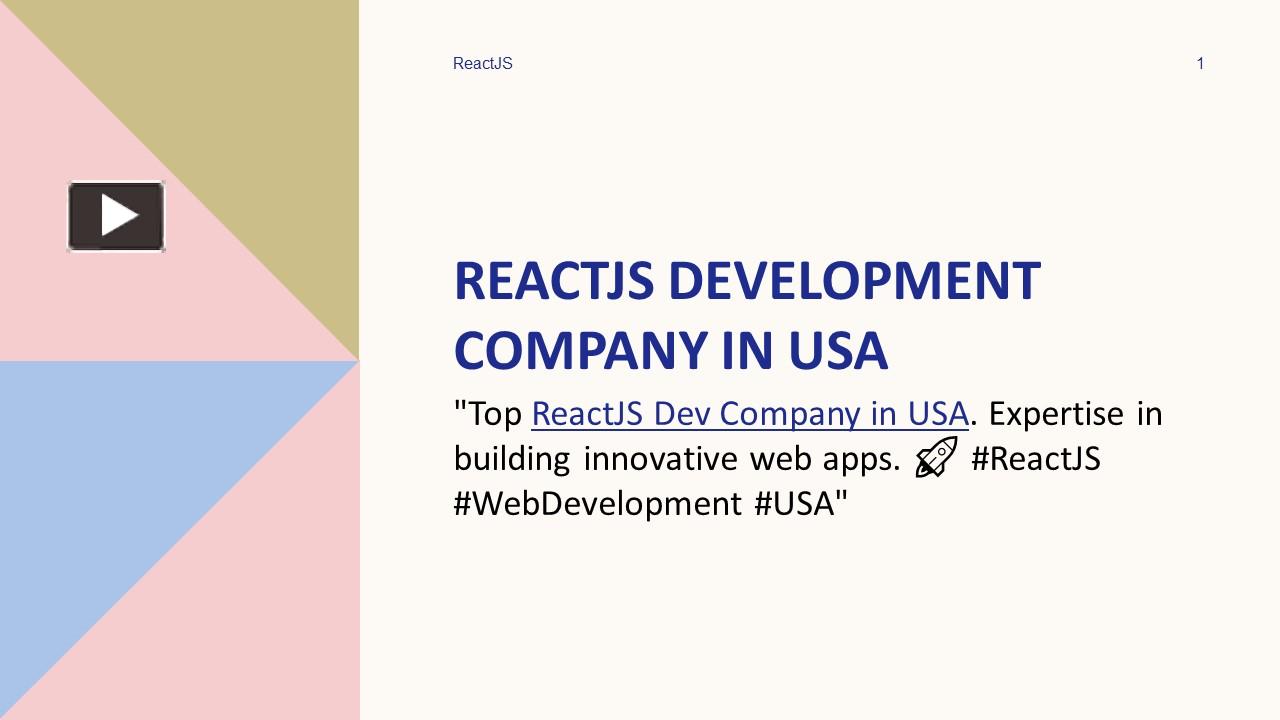The width and height of the screenshot is (1280, 720).
Task: Click the "Expertise in" text
Action: coord(1075,413)
